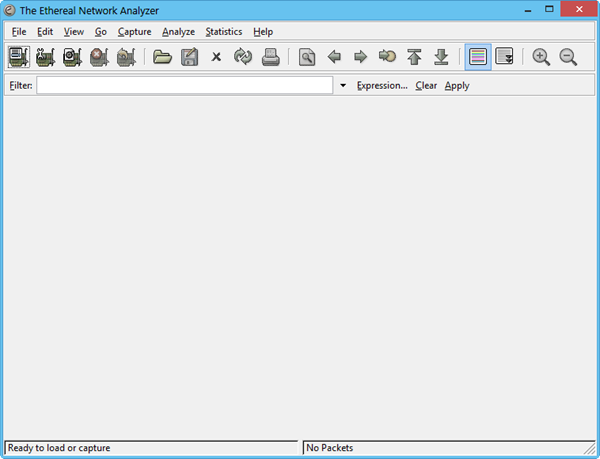Go to a specific packet number
The height and width of the screenshot is (459, 600).
[387, 57]
